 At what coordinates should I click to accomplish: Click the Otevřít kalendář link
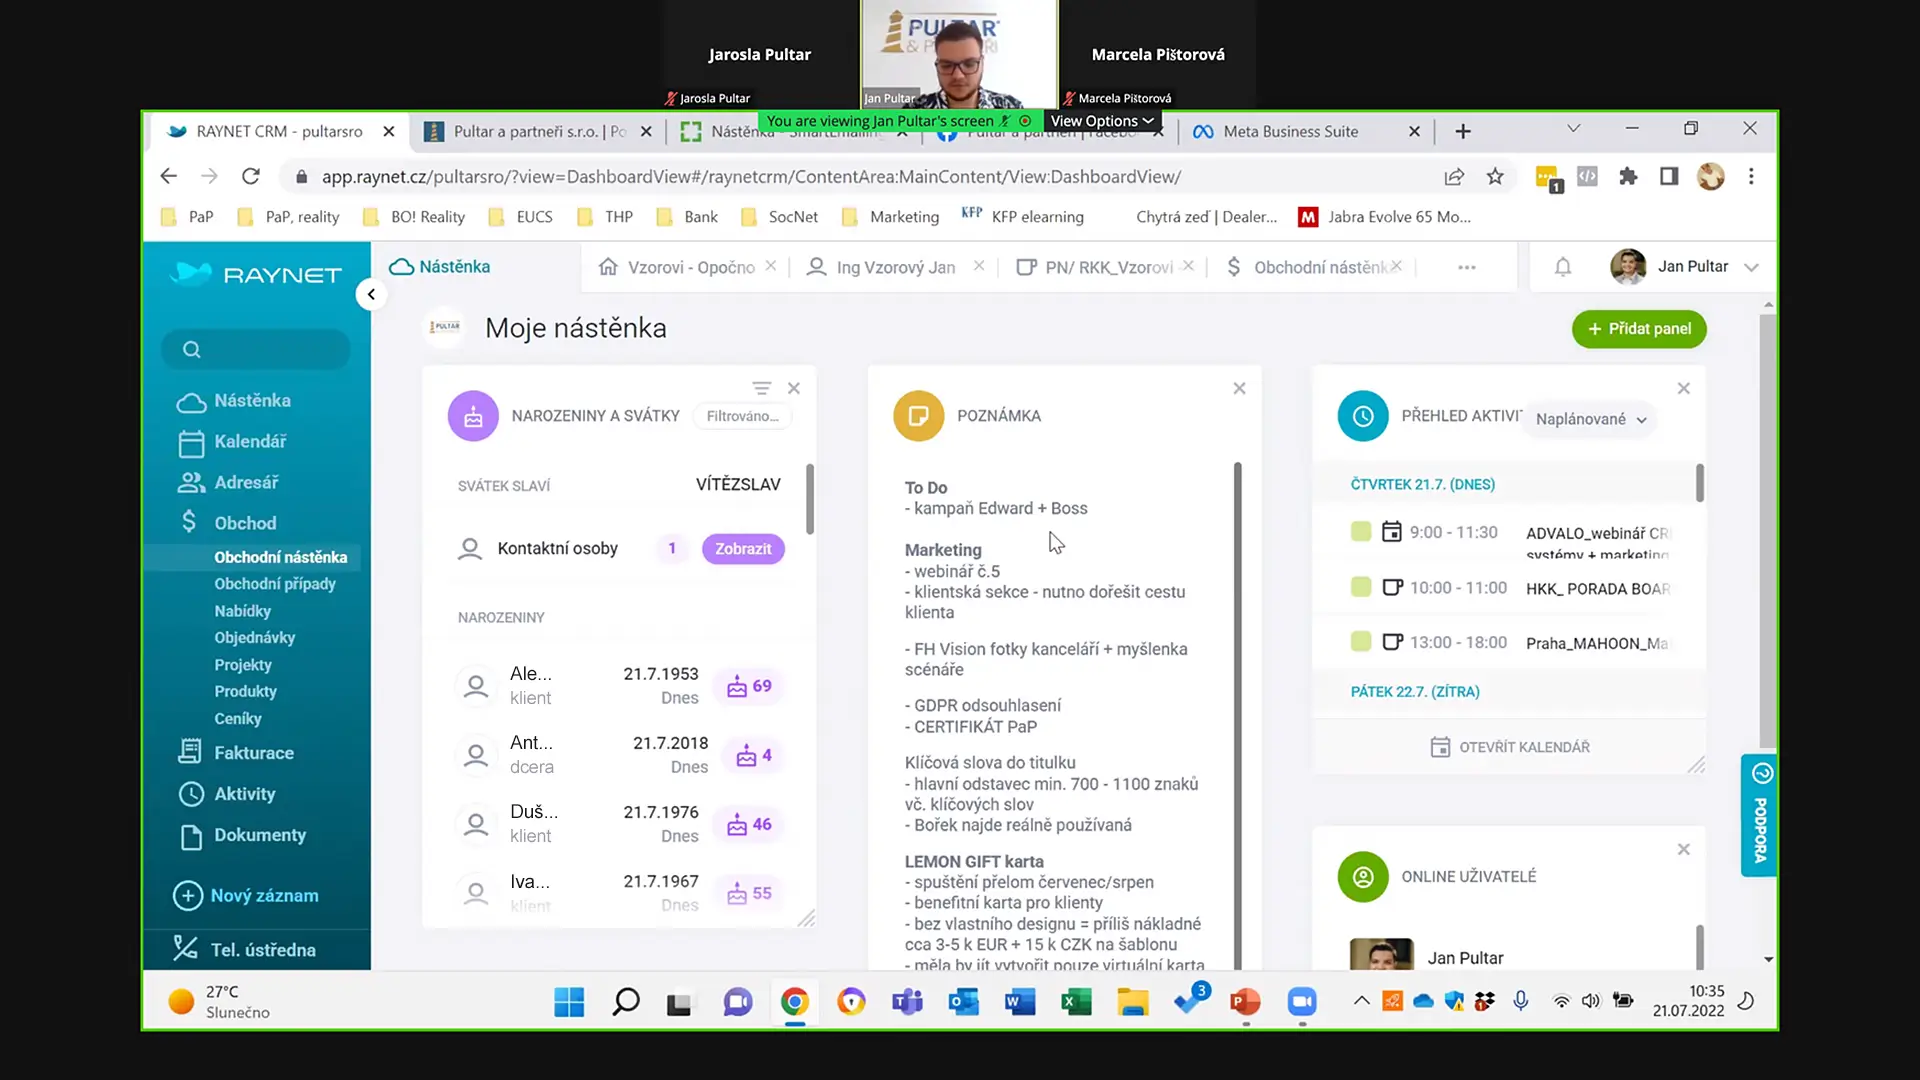(x=1510, y=747)
